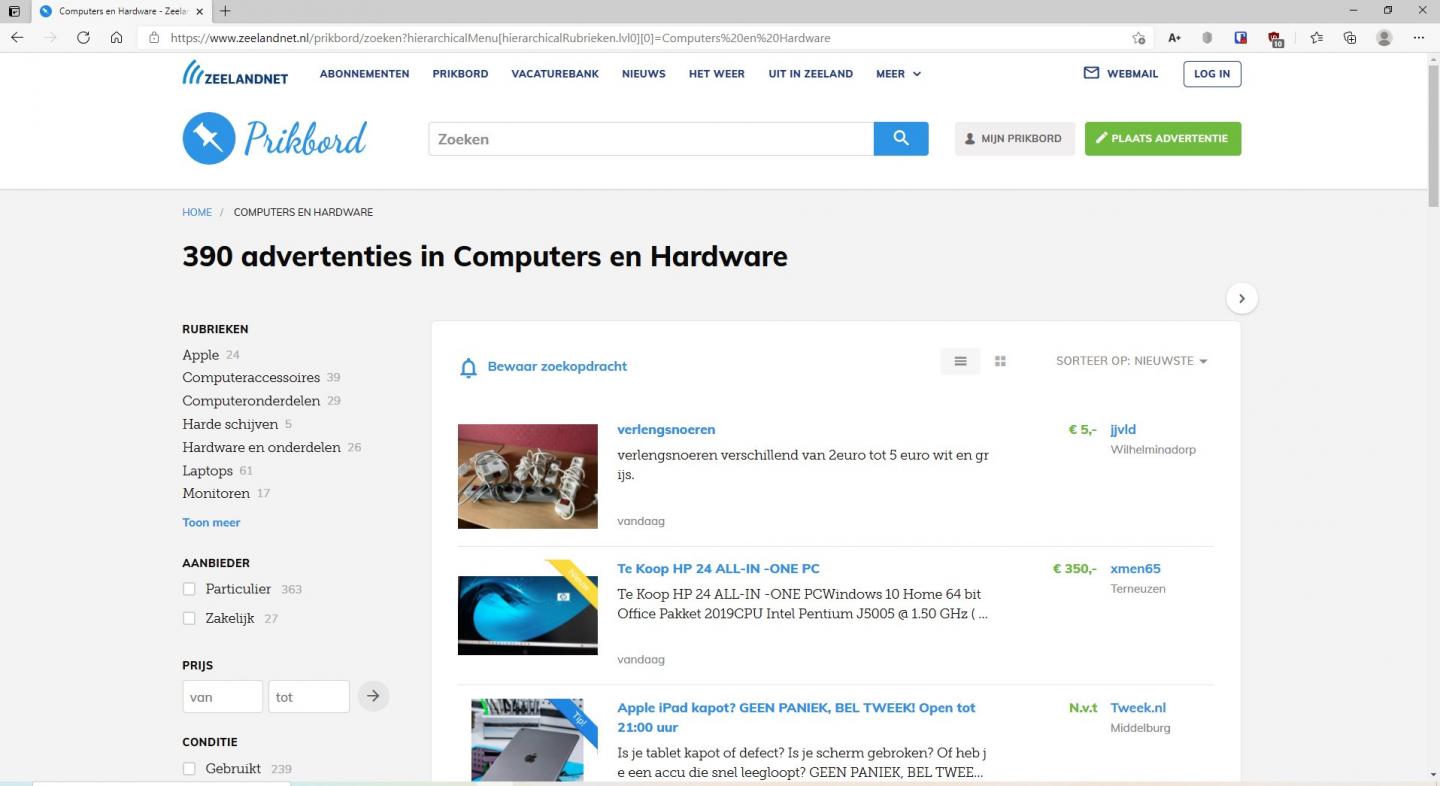Click the grey shield extension icon
Viewport: 1440px width, 786px height.
tap(1207, 38)
